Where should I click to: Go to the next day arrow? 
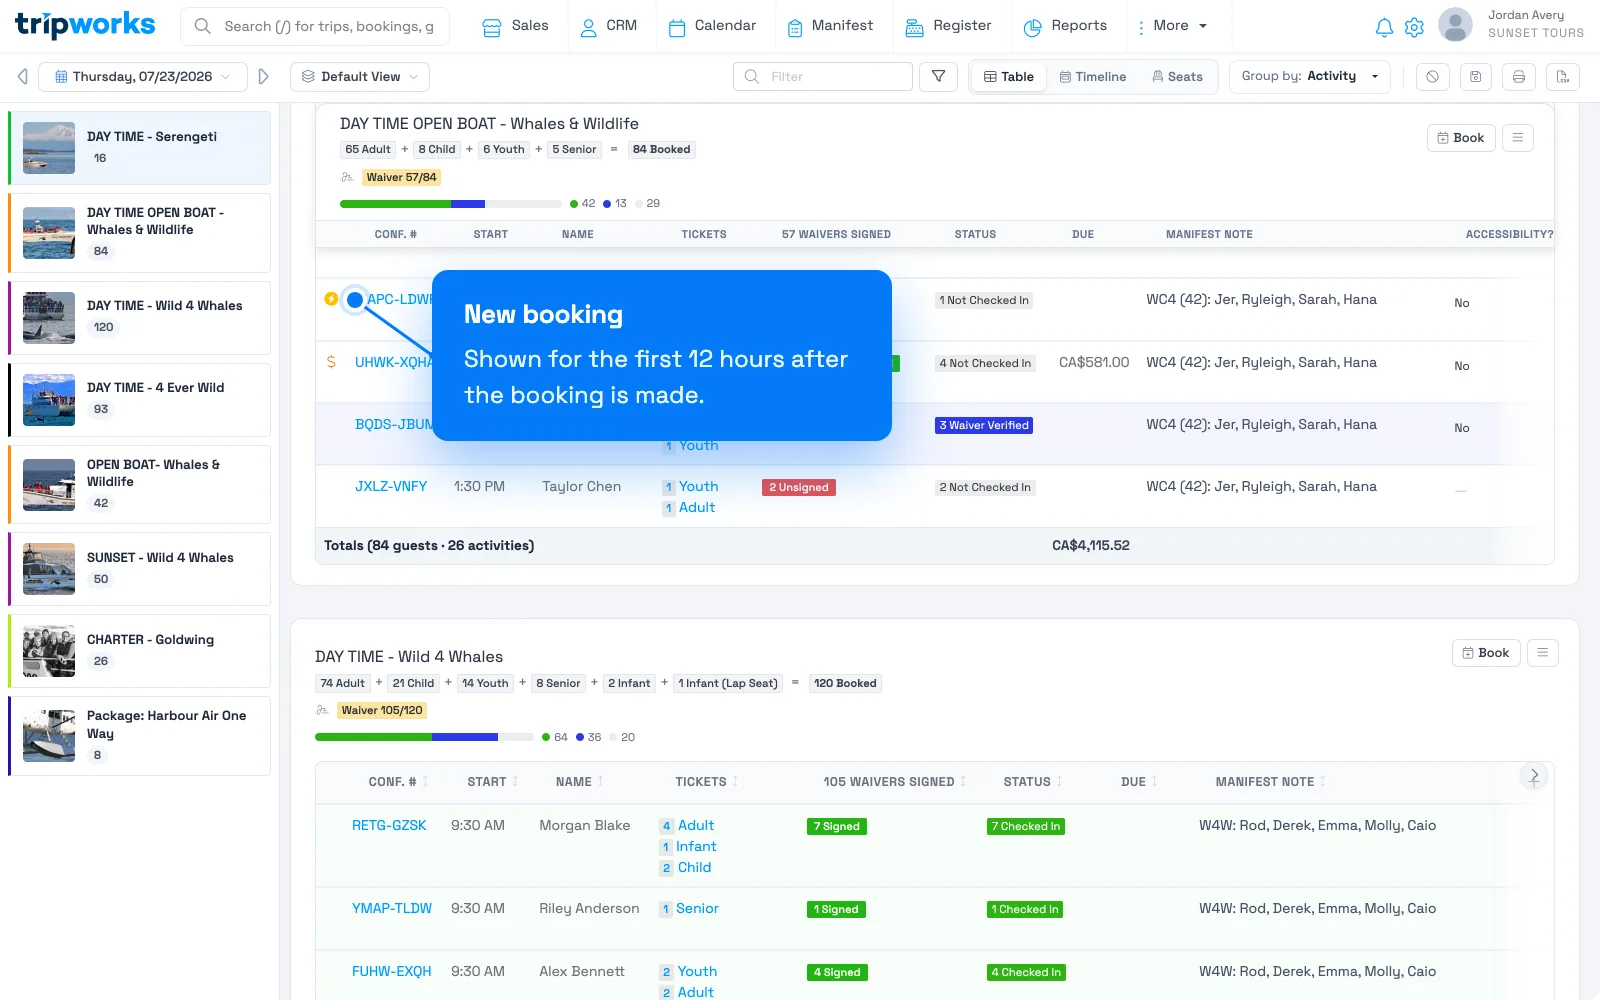click(x=264, y=77)
